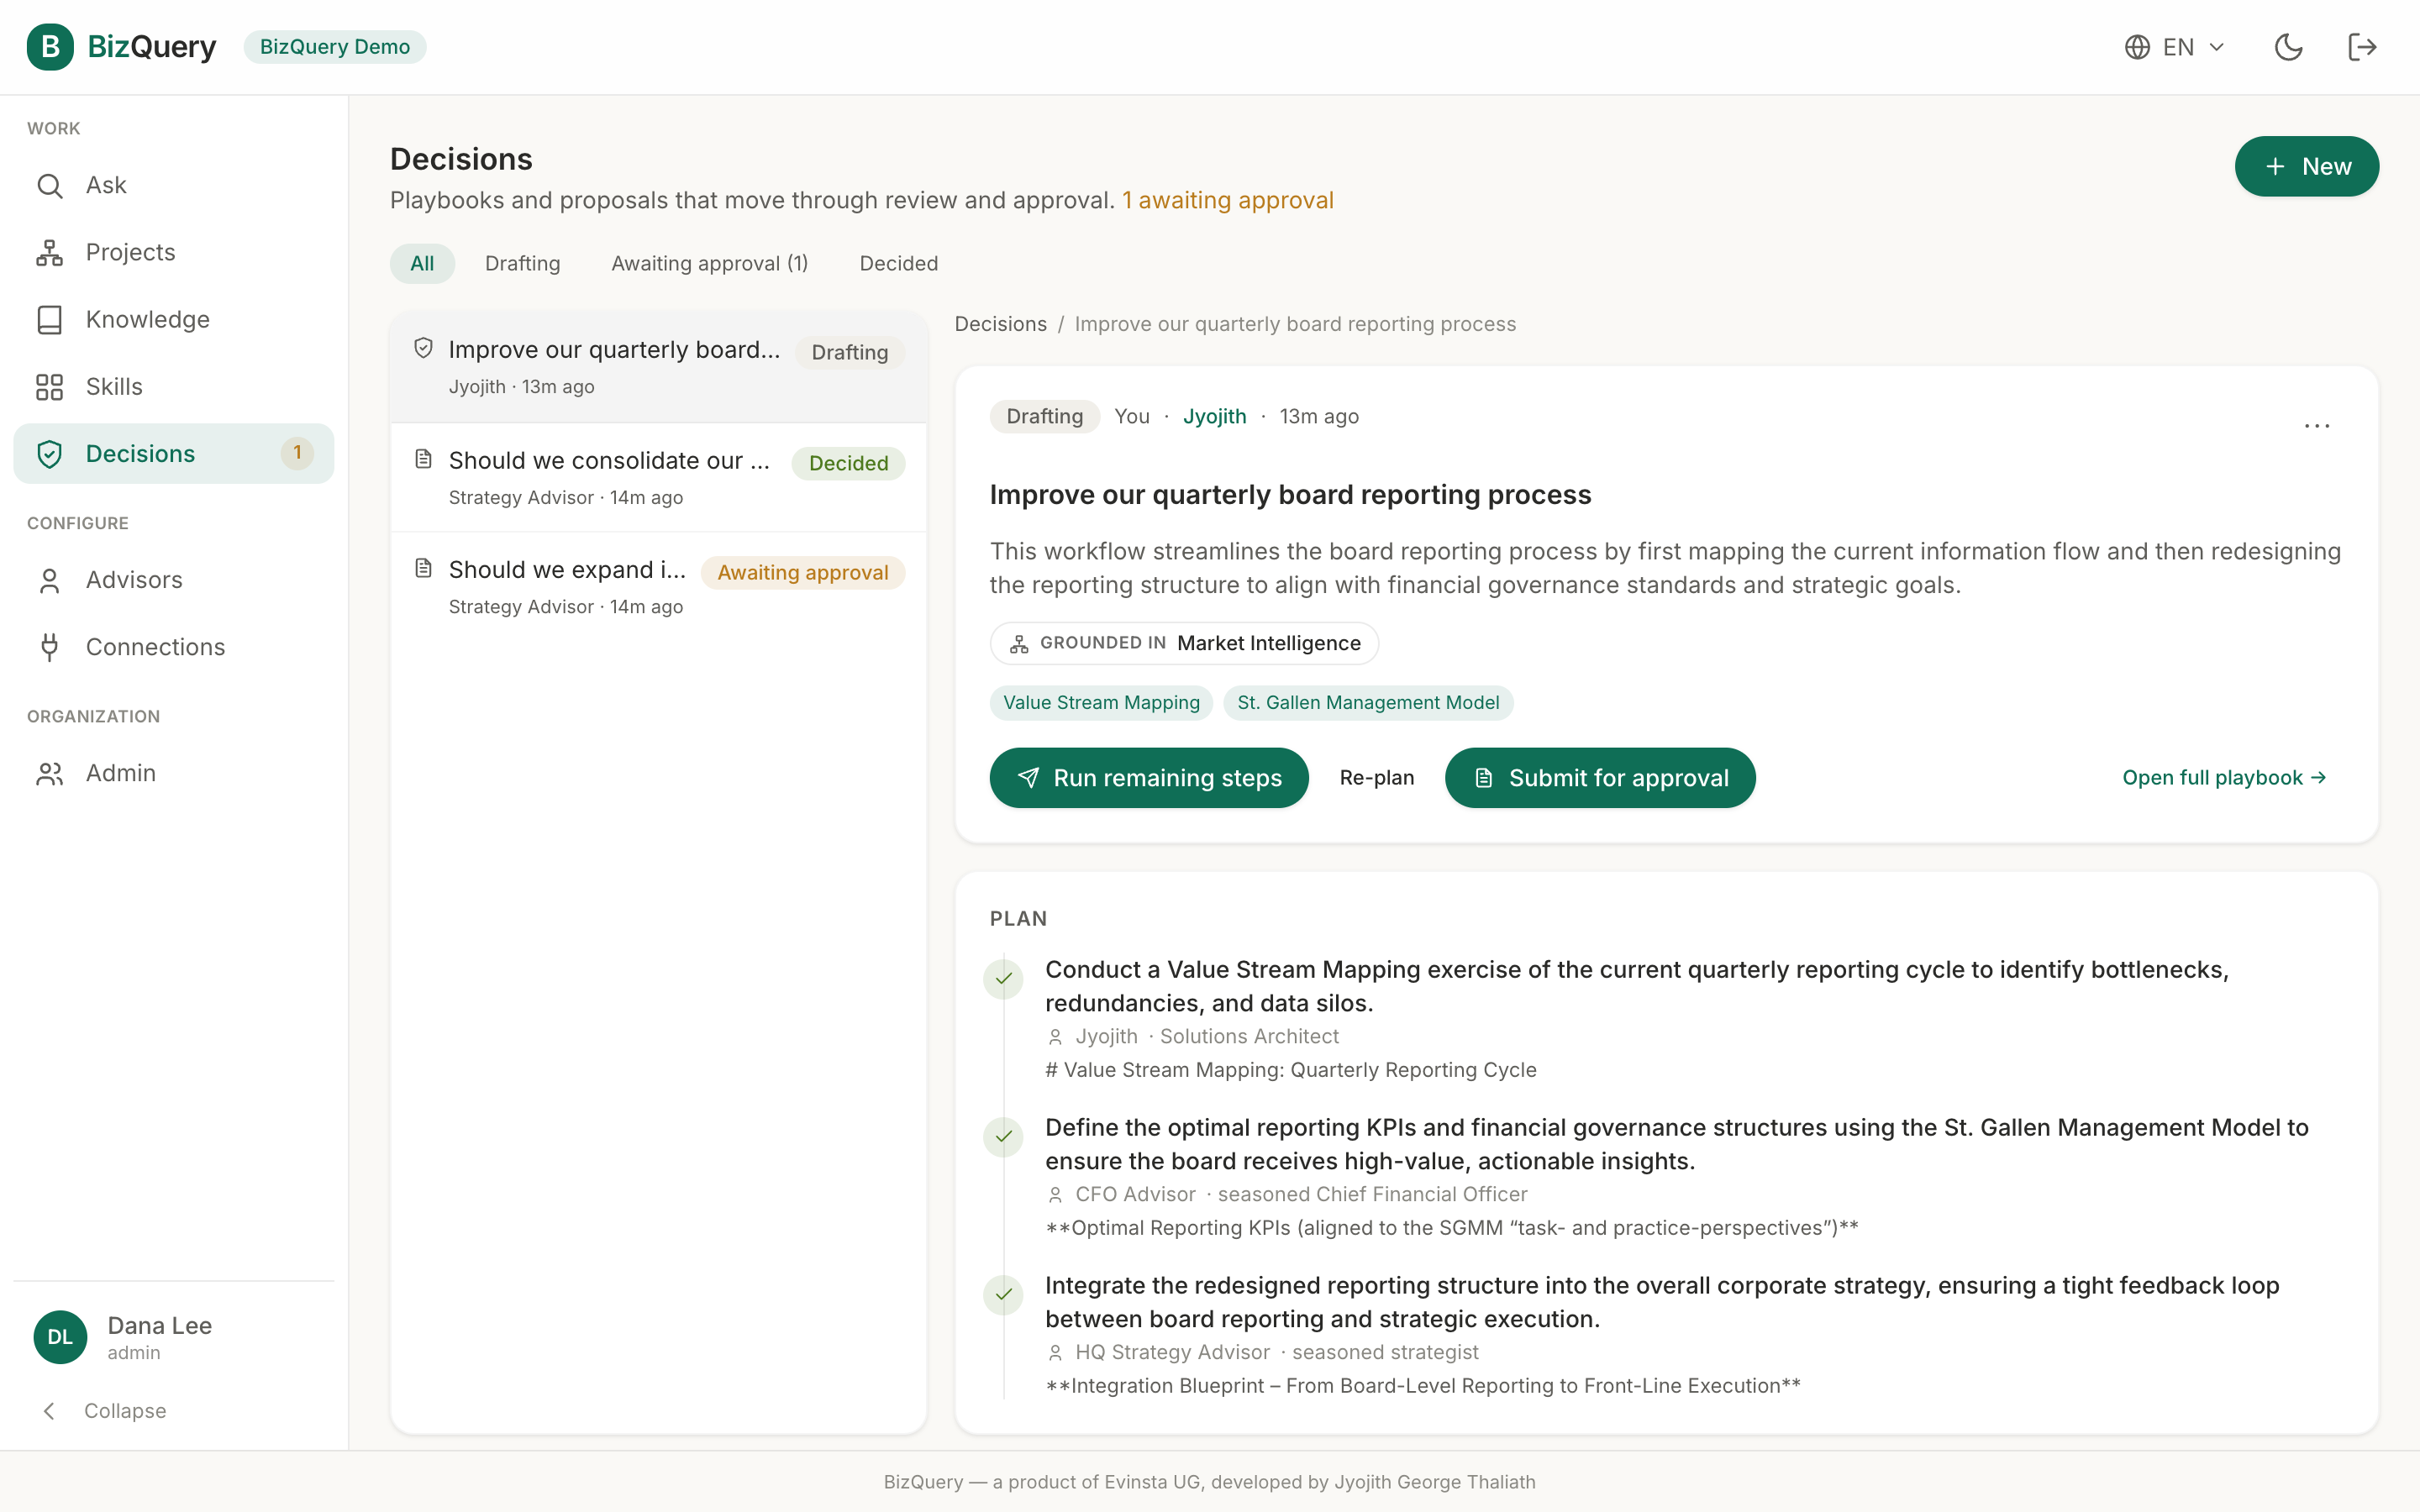This screenshot has height=1512, width=2420.
Task: Click document icon of 'Should we expand' item
Action: pyautogui.click(x=423, y=568)
